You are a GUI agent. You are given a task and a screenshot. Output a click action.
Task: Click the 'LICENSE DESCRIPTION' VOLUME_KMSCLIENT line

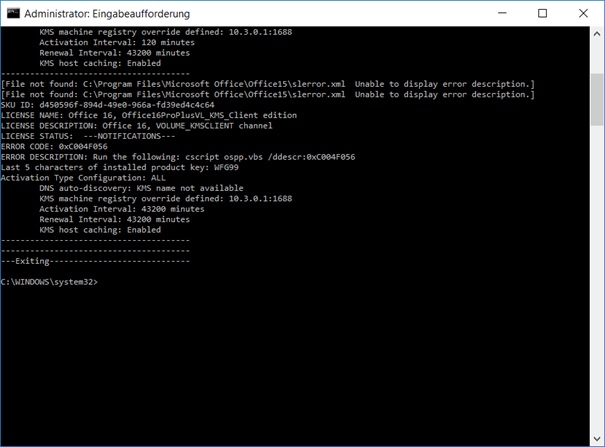click(x=137, y=126)
